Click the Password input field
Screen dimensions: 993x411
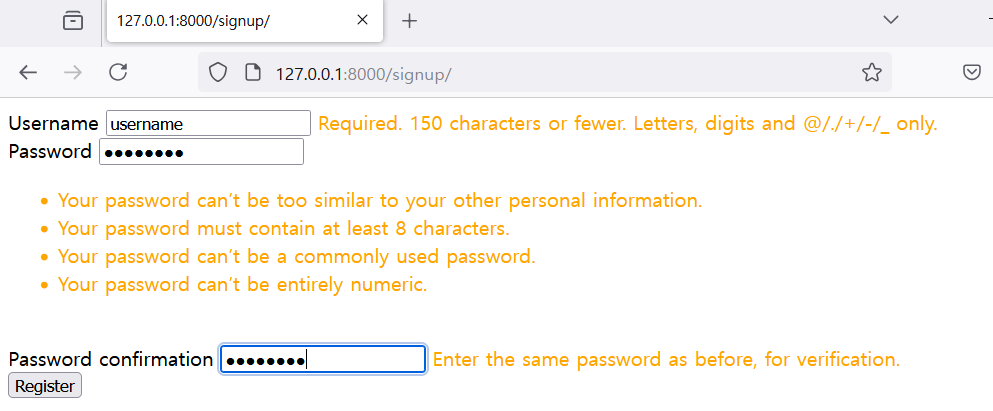200,152
